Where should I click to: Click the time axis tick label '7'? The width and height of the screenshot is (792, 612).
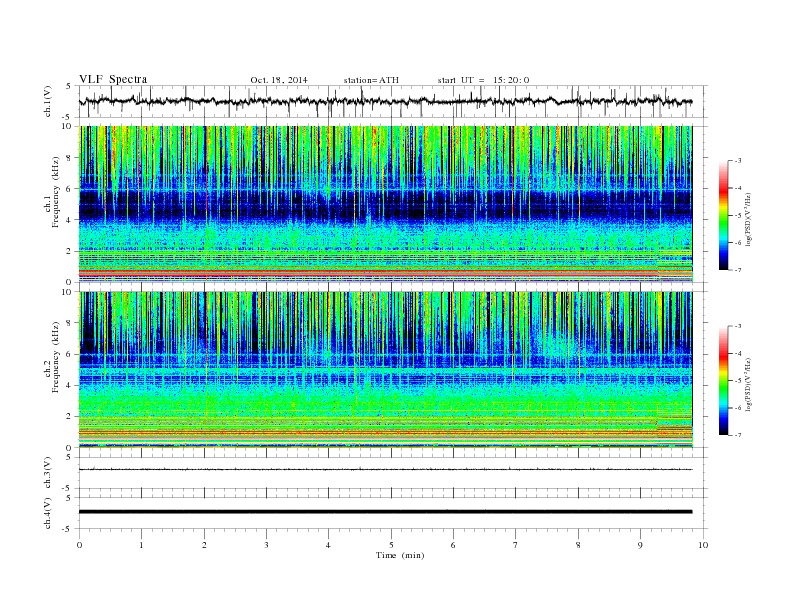click(516, 545)
